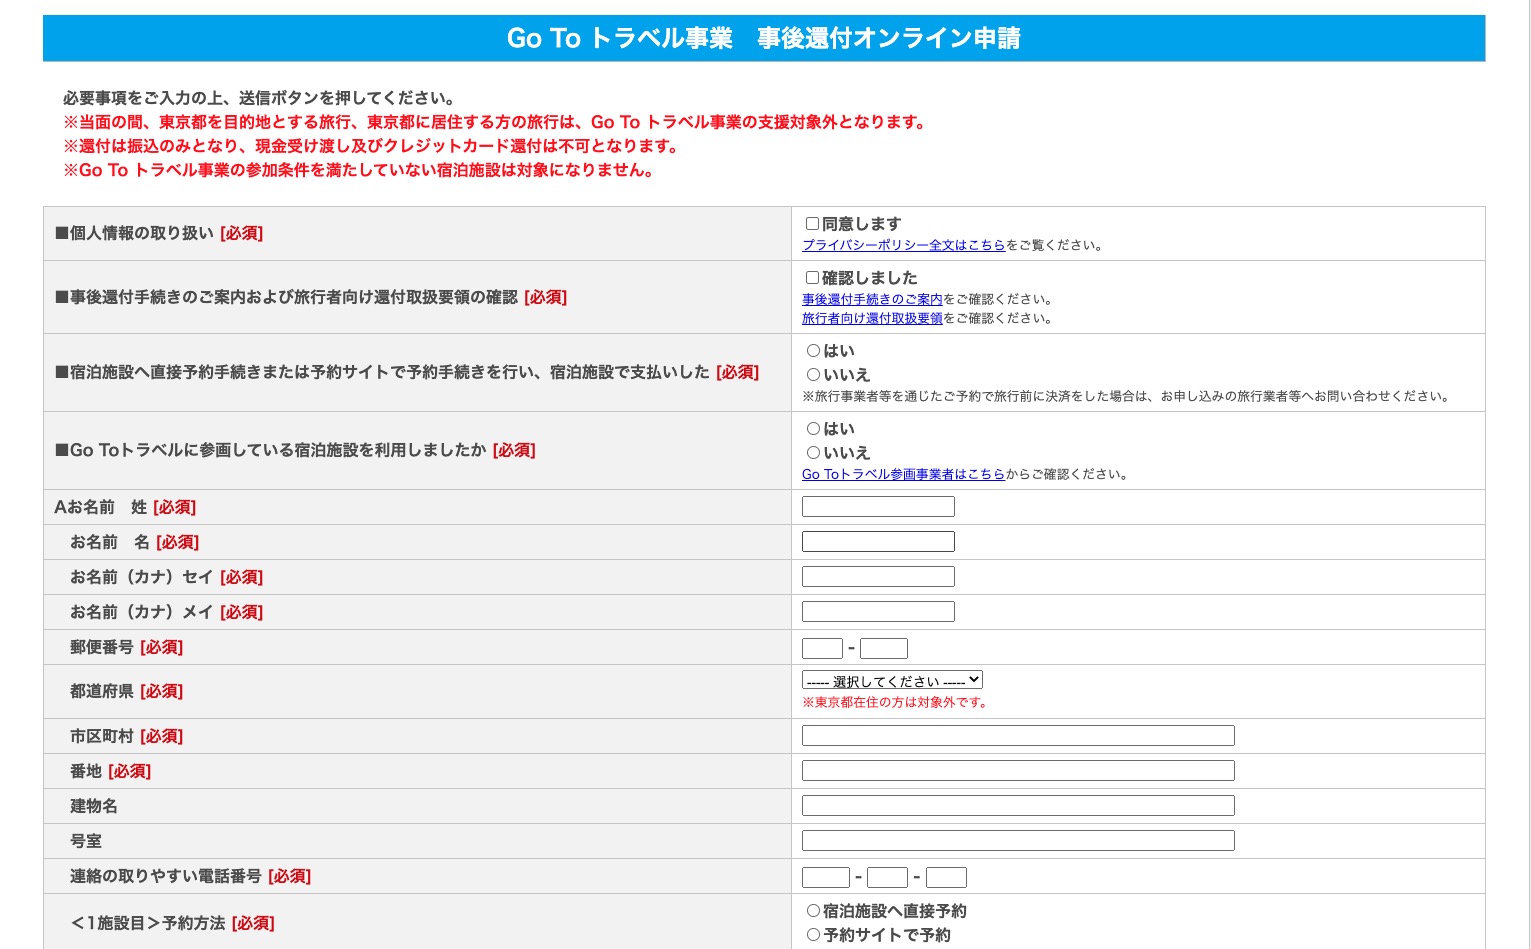Click the red notice 還付は振込のみとなり
1531x949 pixels.
point(372,146)
